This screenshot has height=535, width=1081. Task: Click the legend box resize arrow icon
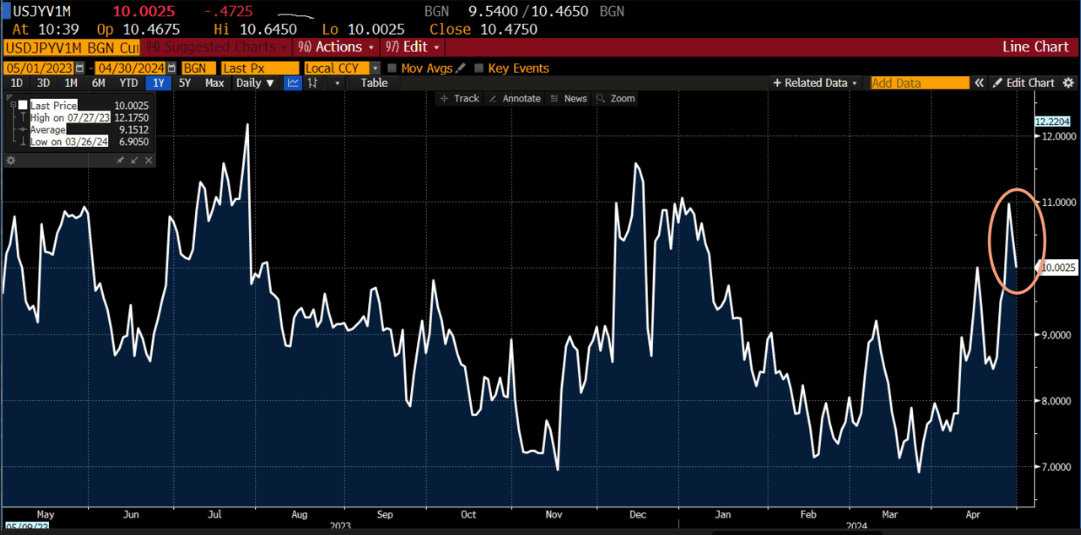(134, 160)
